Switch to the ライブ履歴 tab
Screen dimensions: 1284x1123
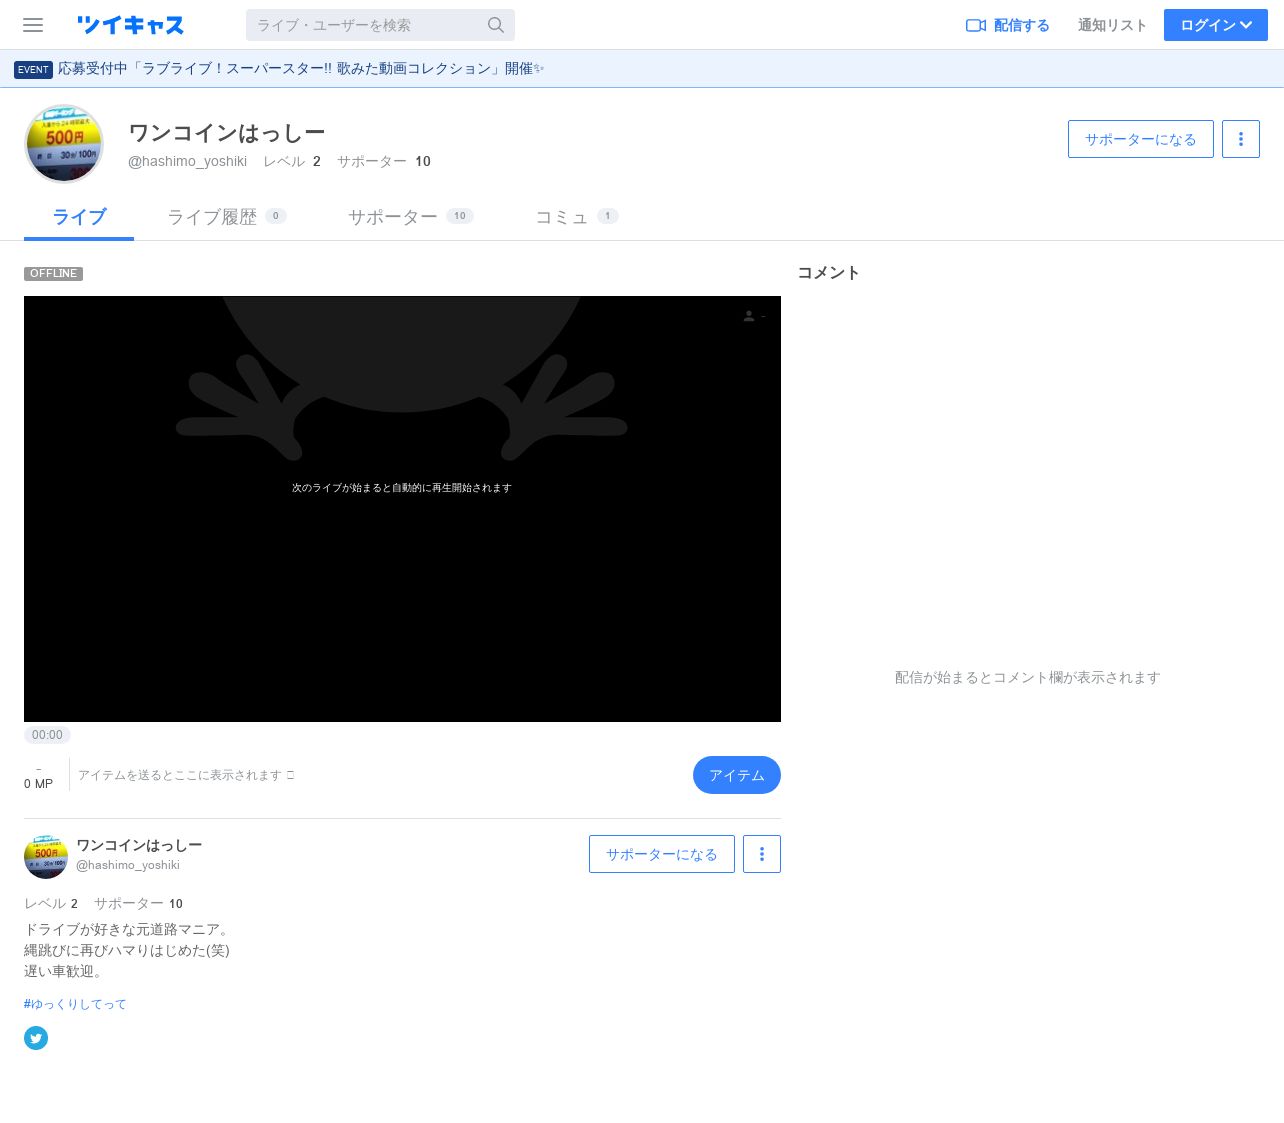227,217
